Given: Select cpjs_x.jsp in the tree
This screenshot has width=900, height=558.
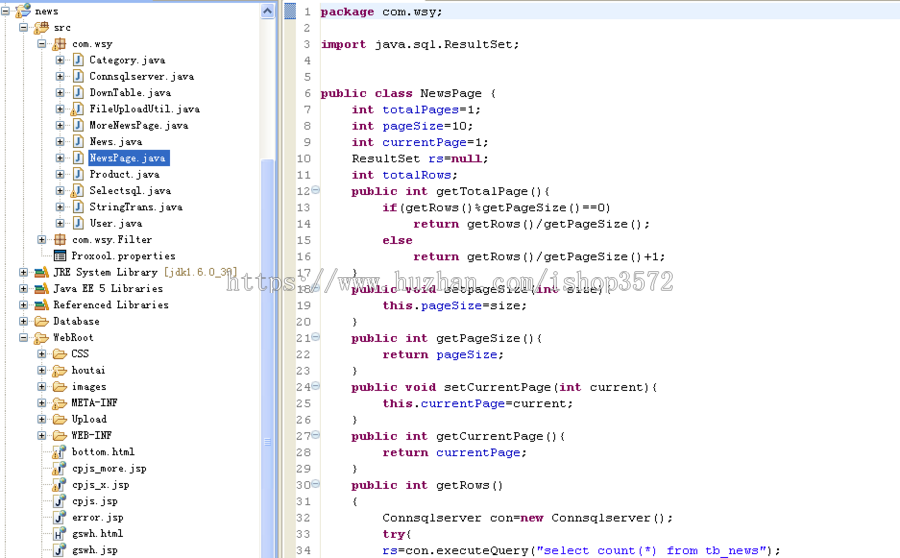Looking at the screenshot, I should tap(100, 485).
